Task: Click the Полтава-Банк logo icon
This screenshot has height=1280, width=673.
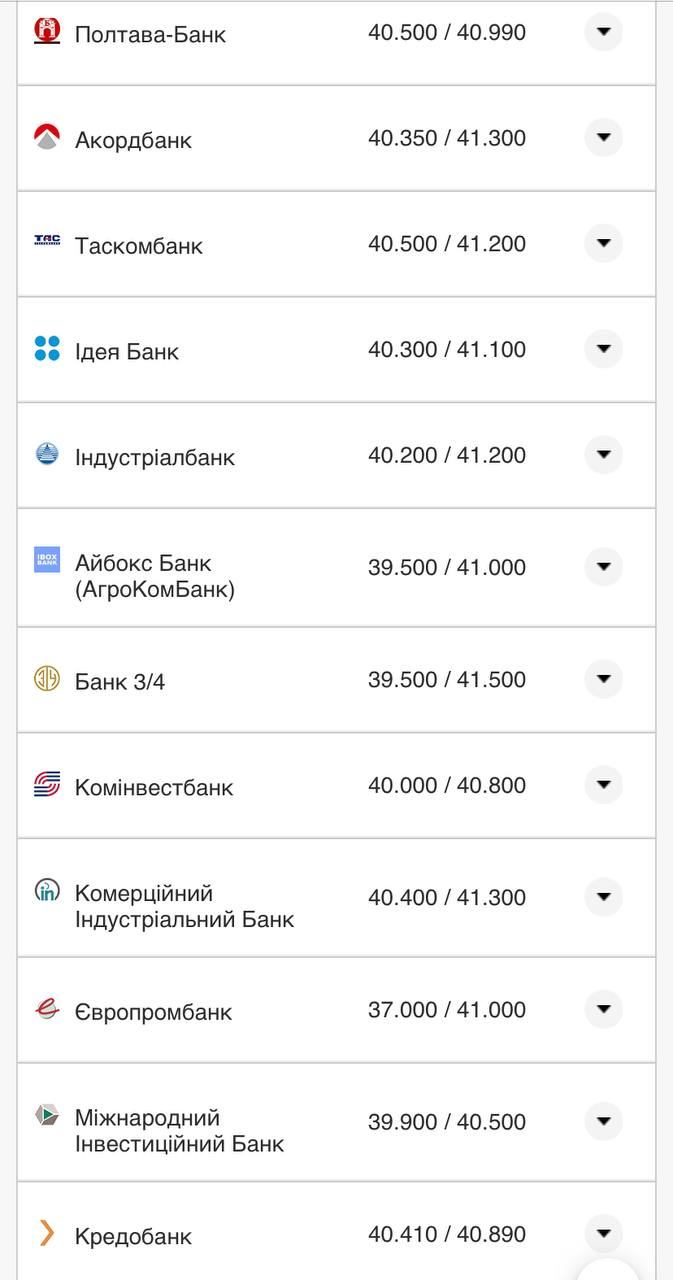Action: 47,31
